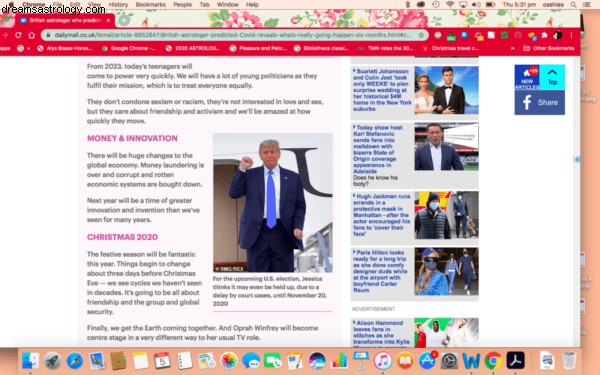Open the History menu
This screenshot has height=375, width=600.
(118, 5)
